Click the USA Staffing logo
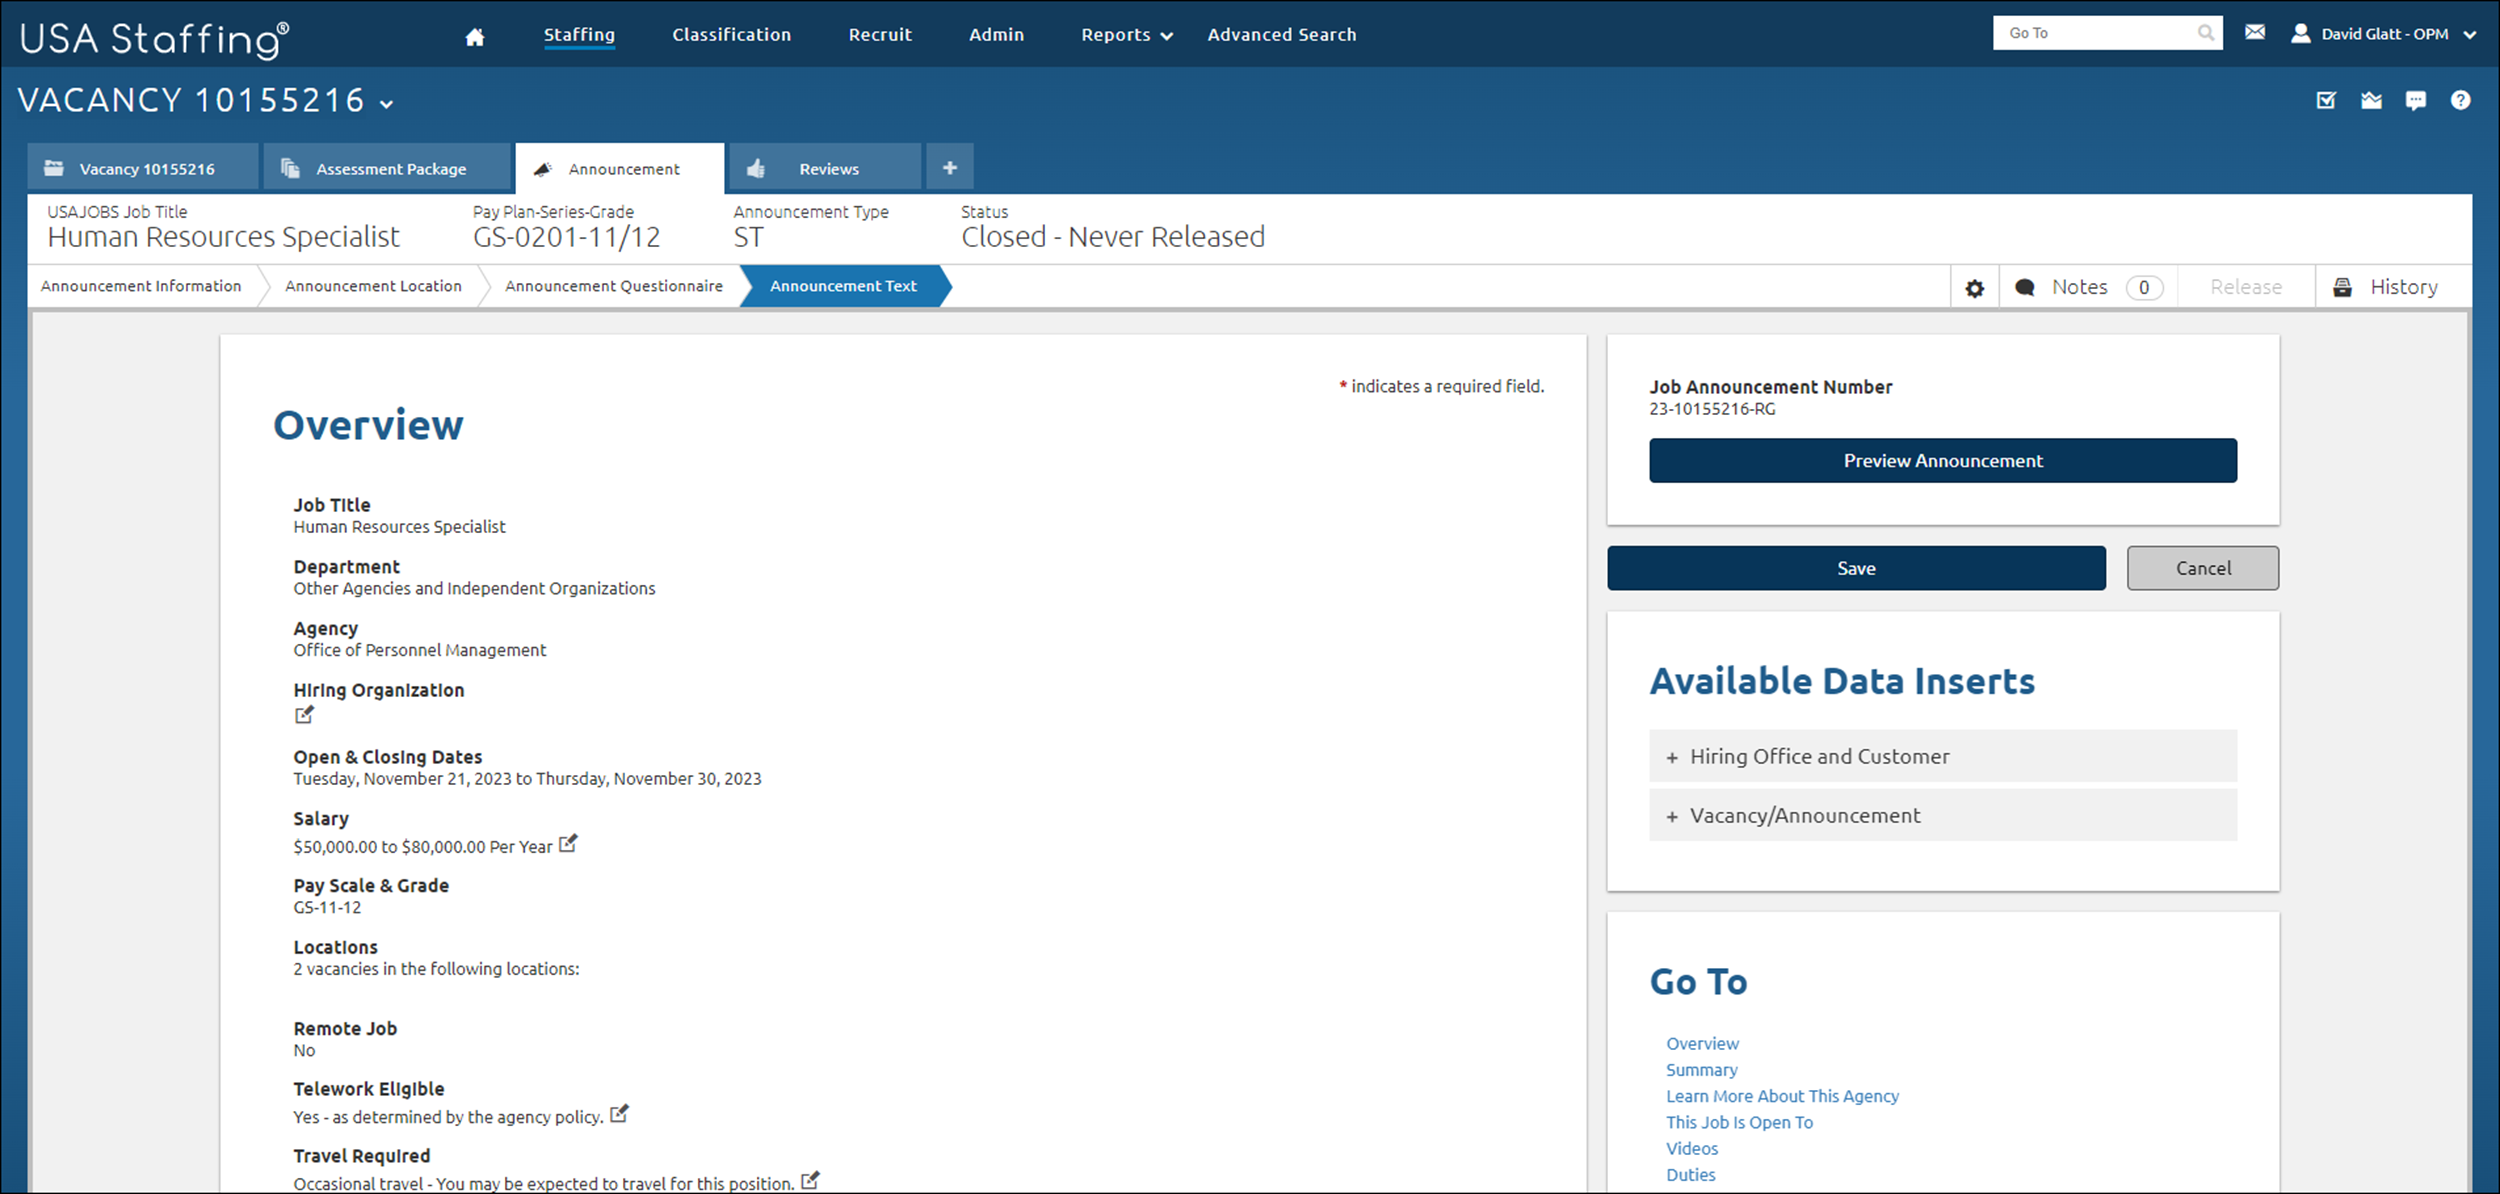 point(154,40)
